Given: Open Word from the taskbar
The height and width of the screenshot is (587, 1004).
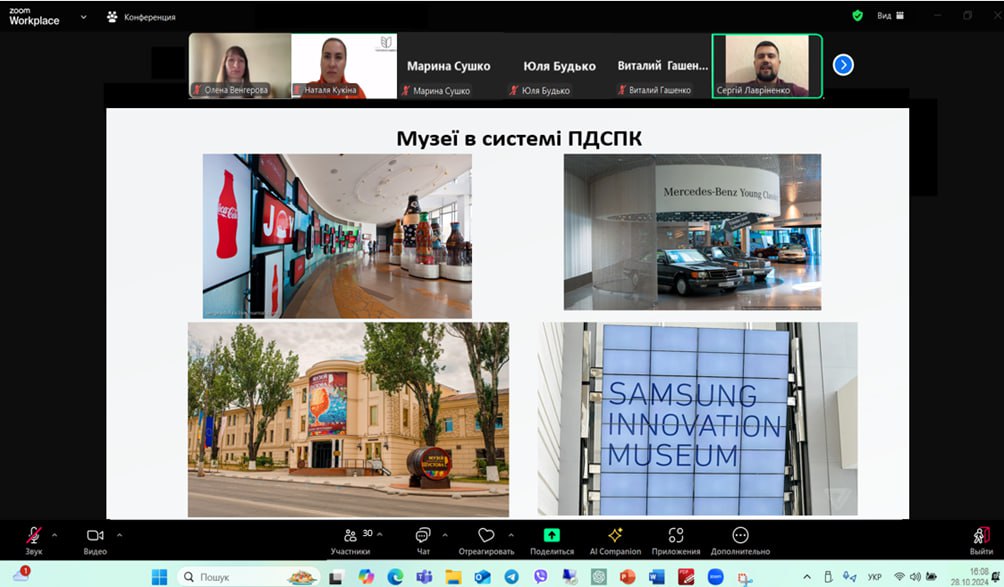Looking at the screenshot, I should pyautogui.click(x=656, y=577).
